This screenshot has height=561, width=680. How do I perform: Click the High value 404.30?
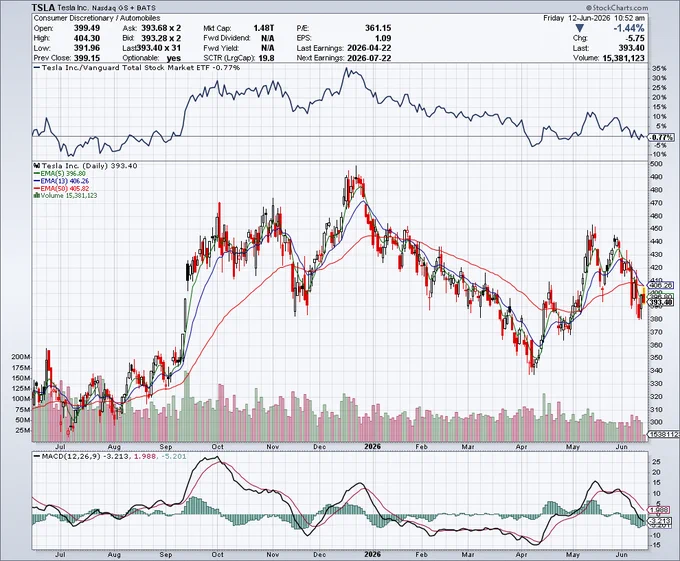point(86,38)
